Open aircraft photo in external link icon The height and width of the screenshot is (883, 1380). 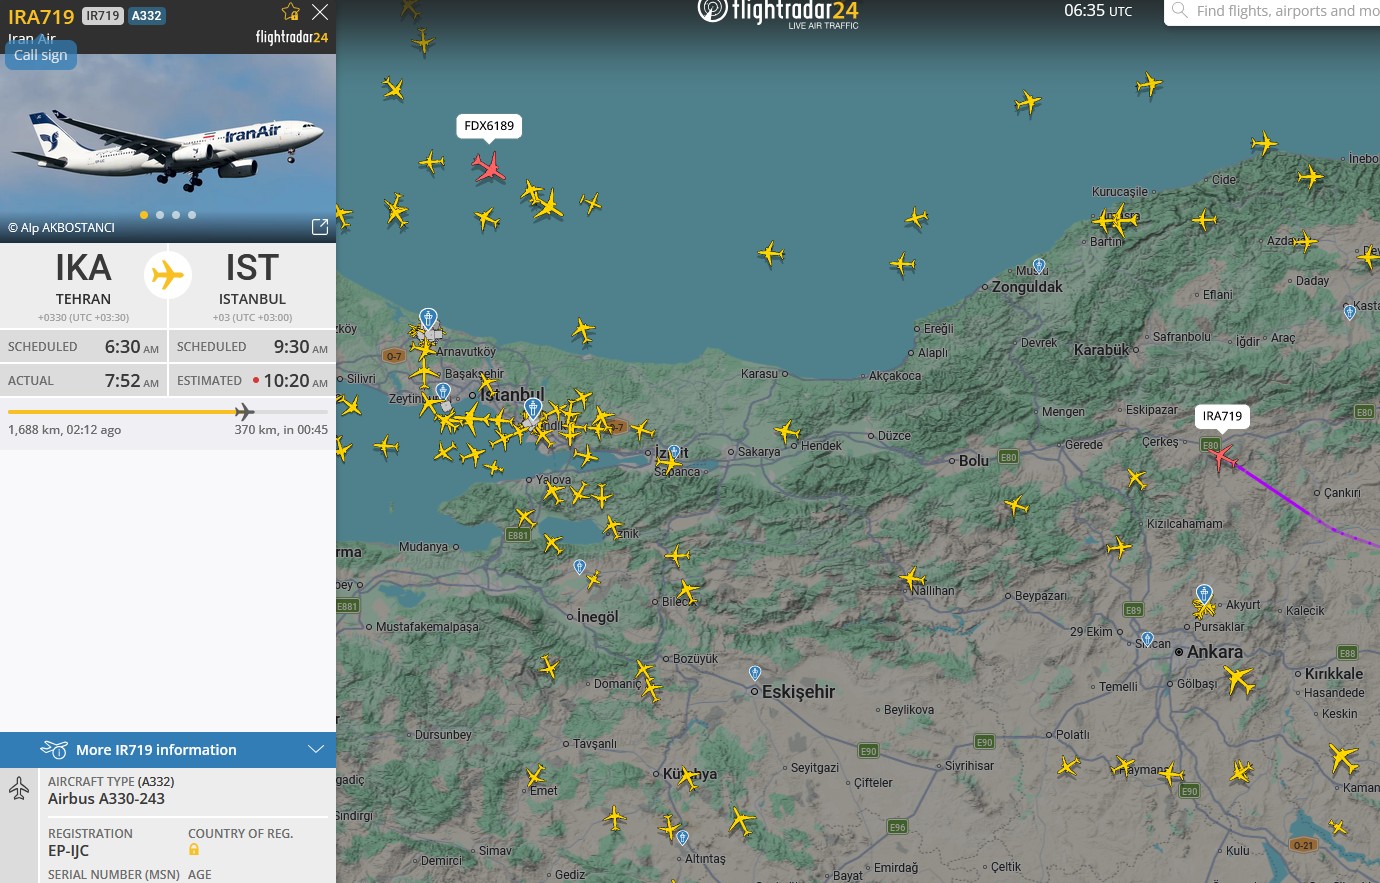[320, 227]
